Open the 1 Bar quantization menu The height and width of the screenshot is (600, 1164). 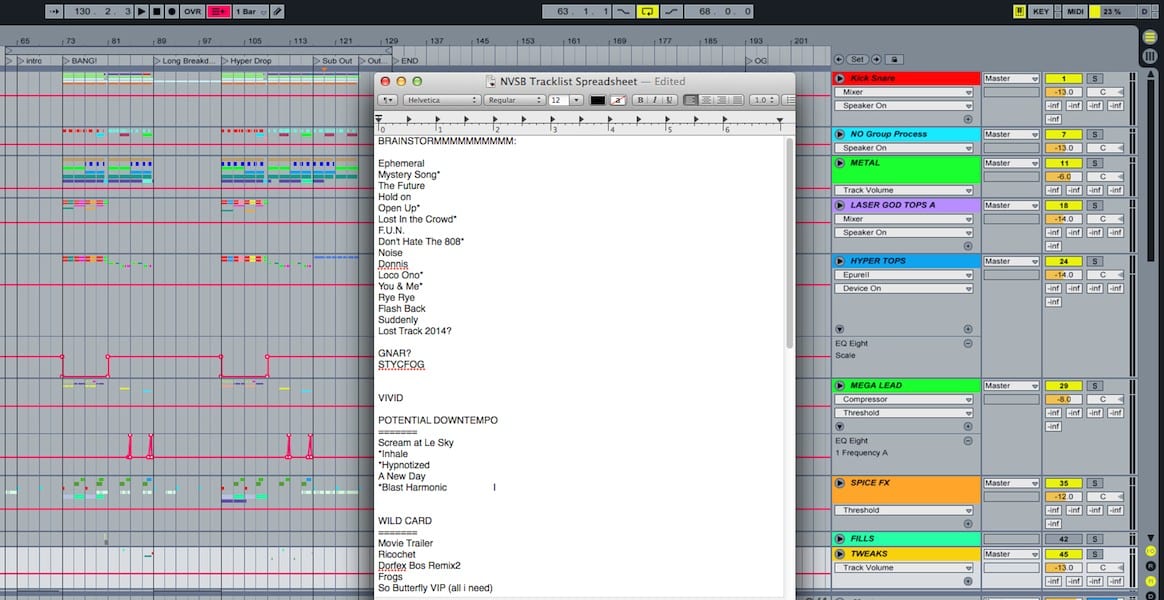point(249,11)
